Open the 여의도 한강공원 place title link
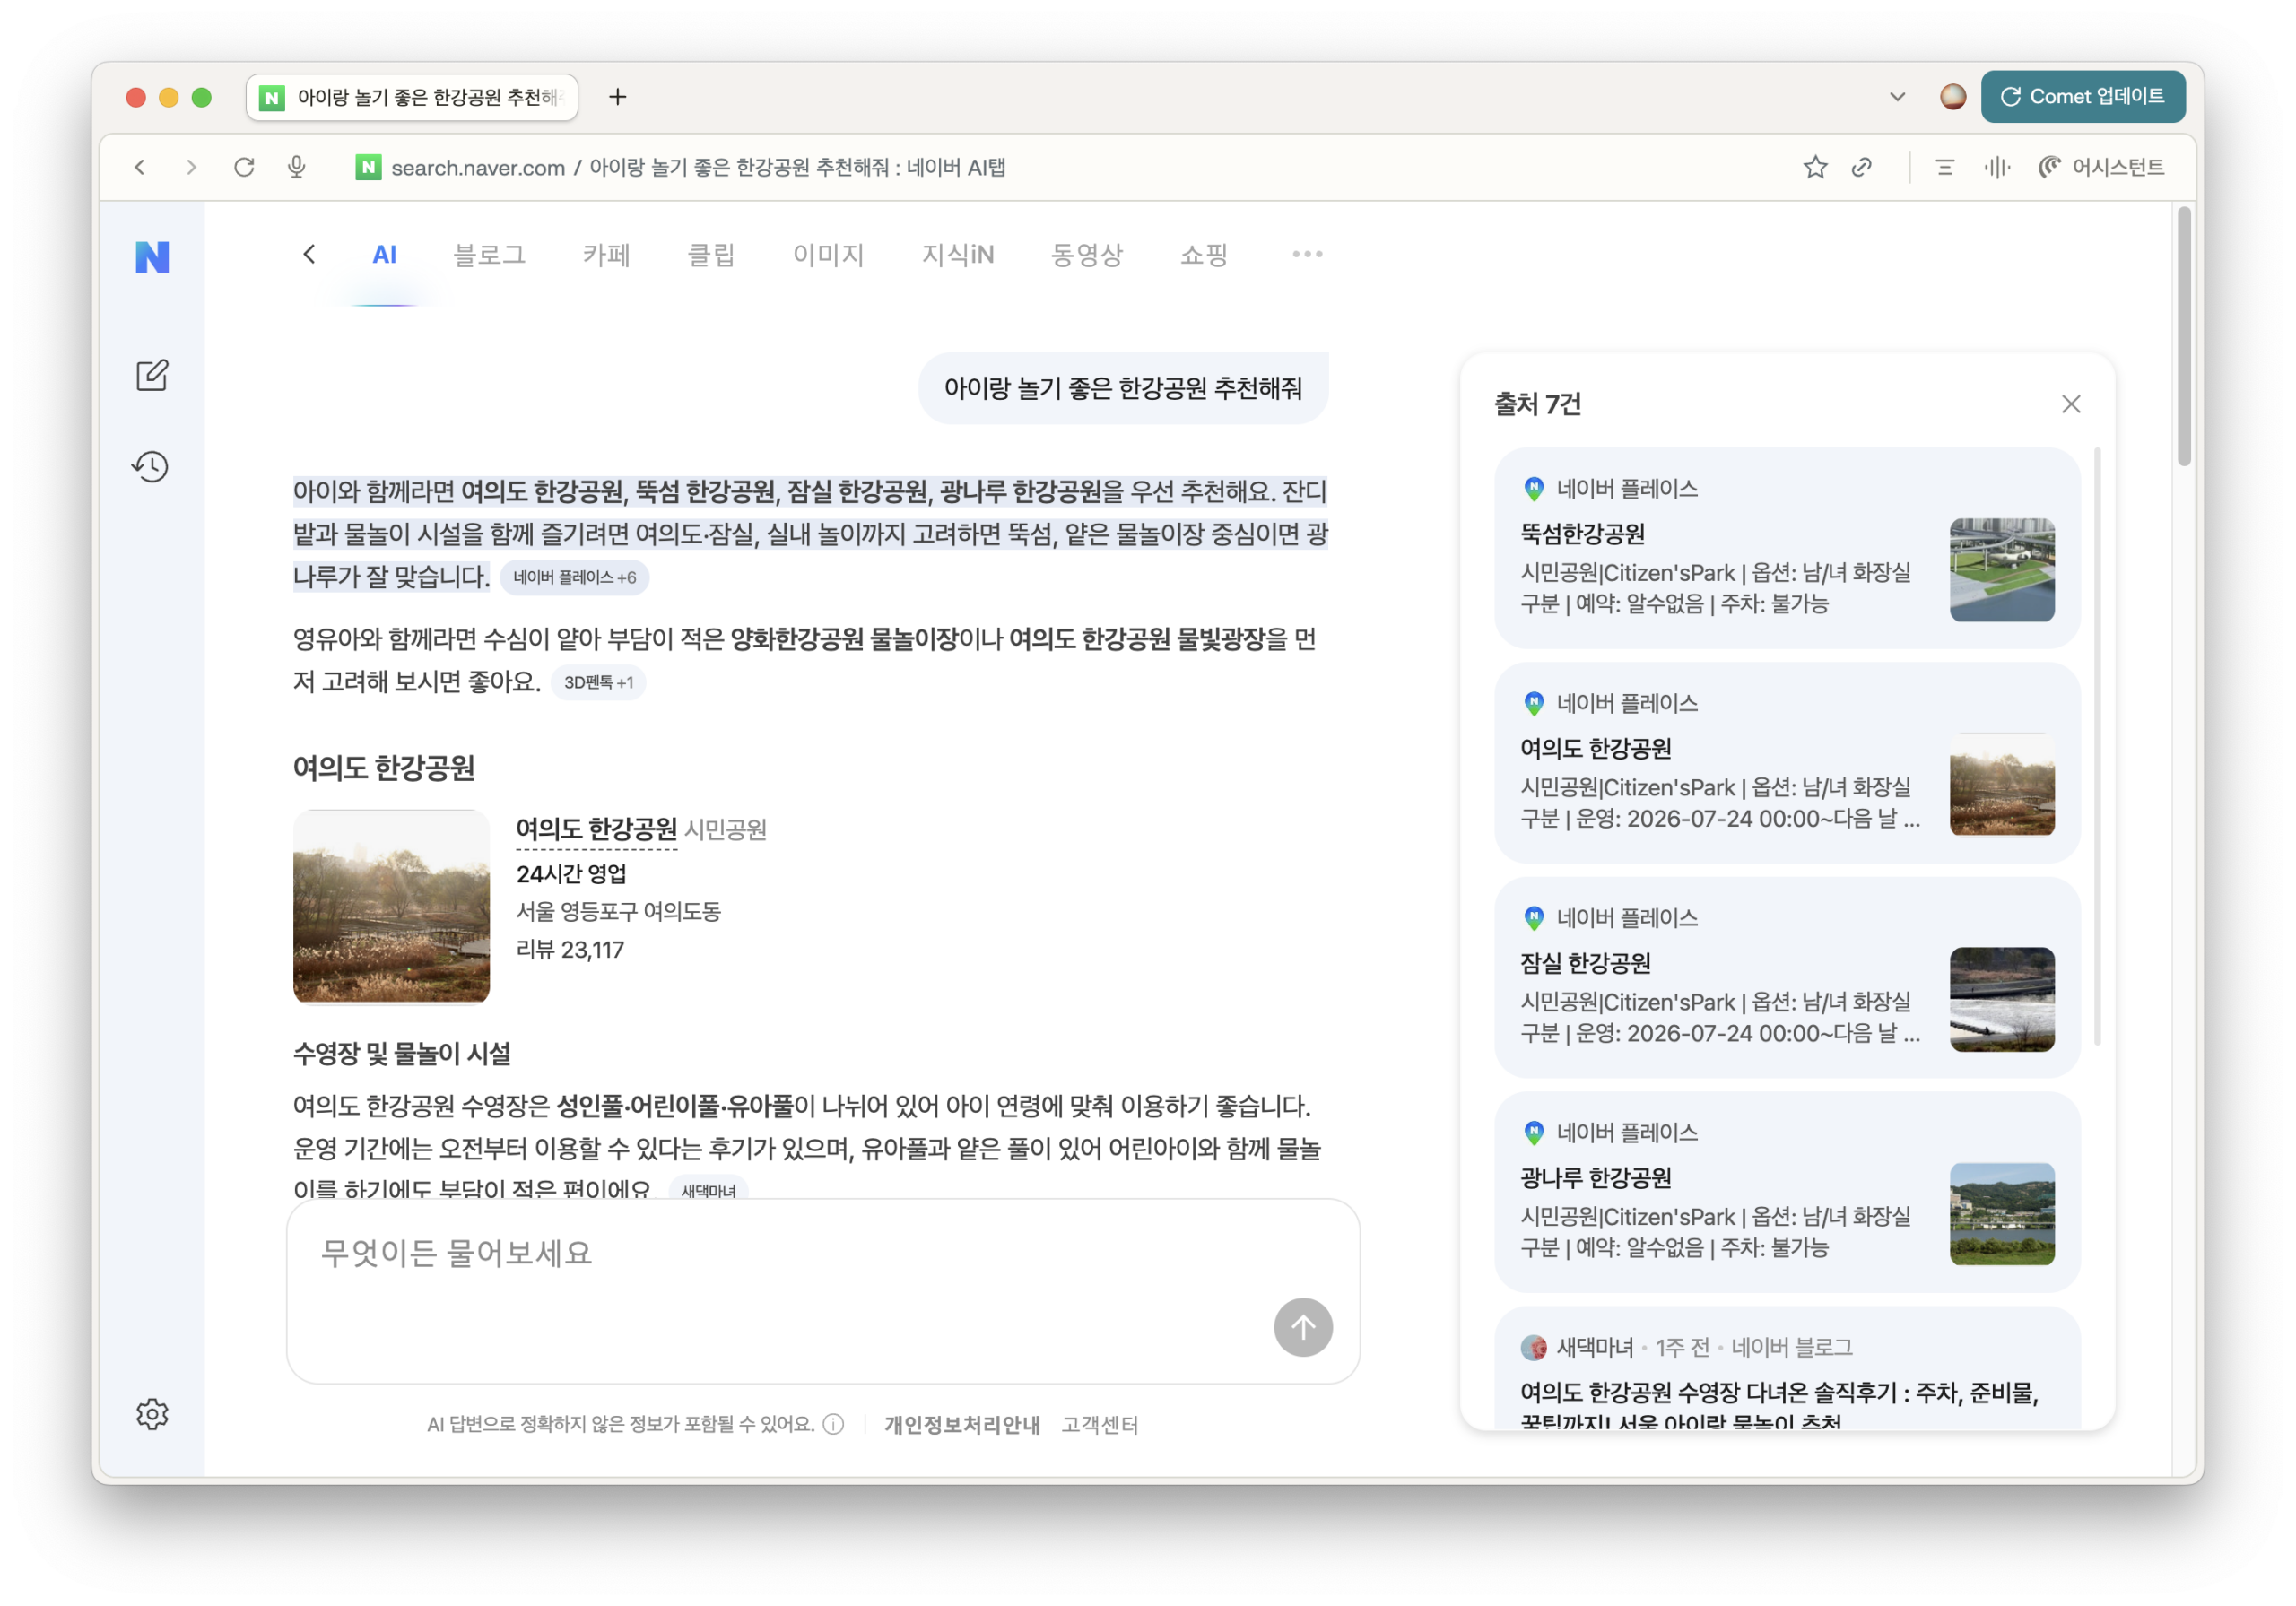 click(596, 829)
